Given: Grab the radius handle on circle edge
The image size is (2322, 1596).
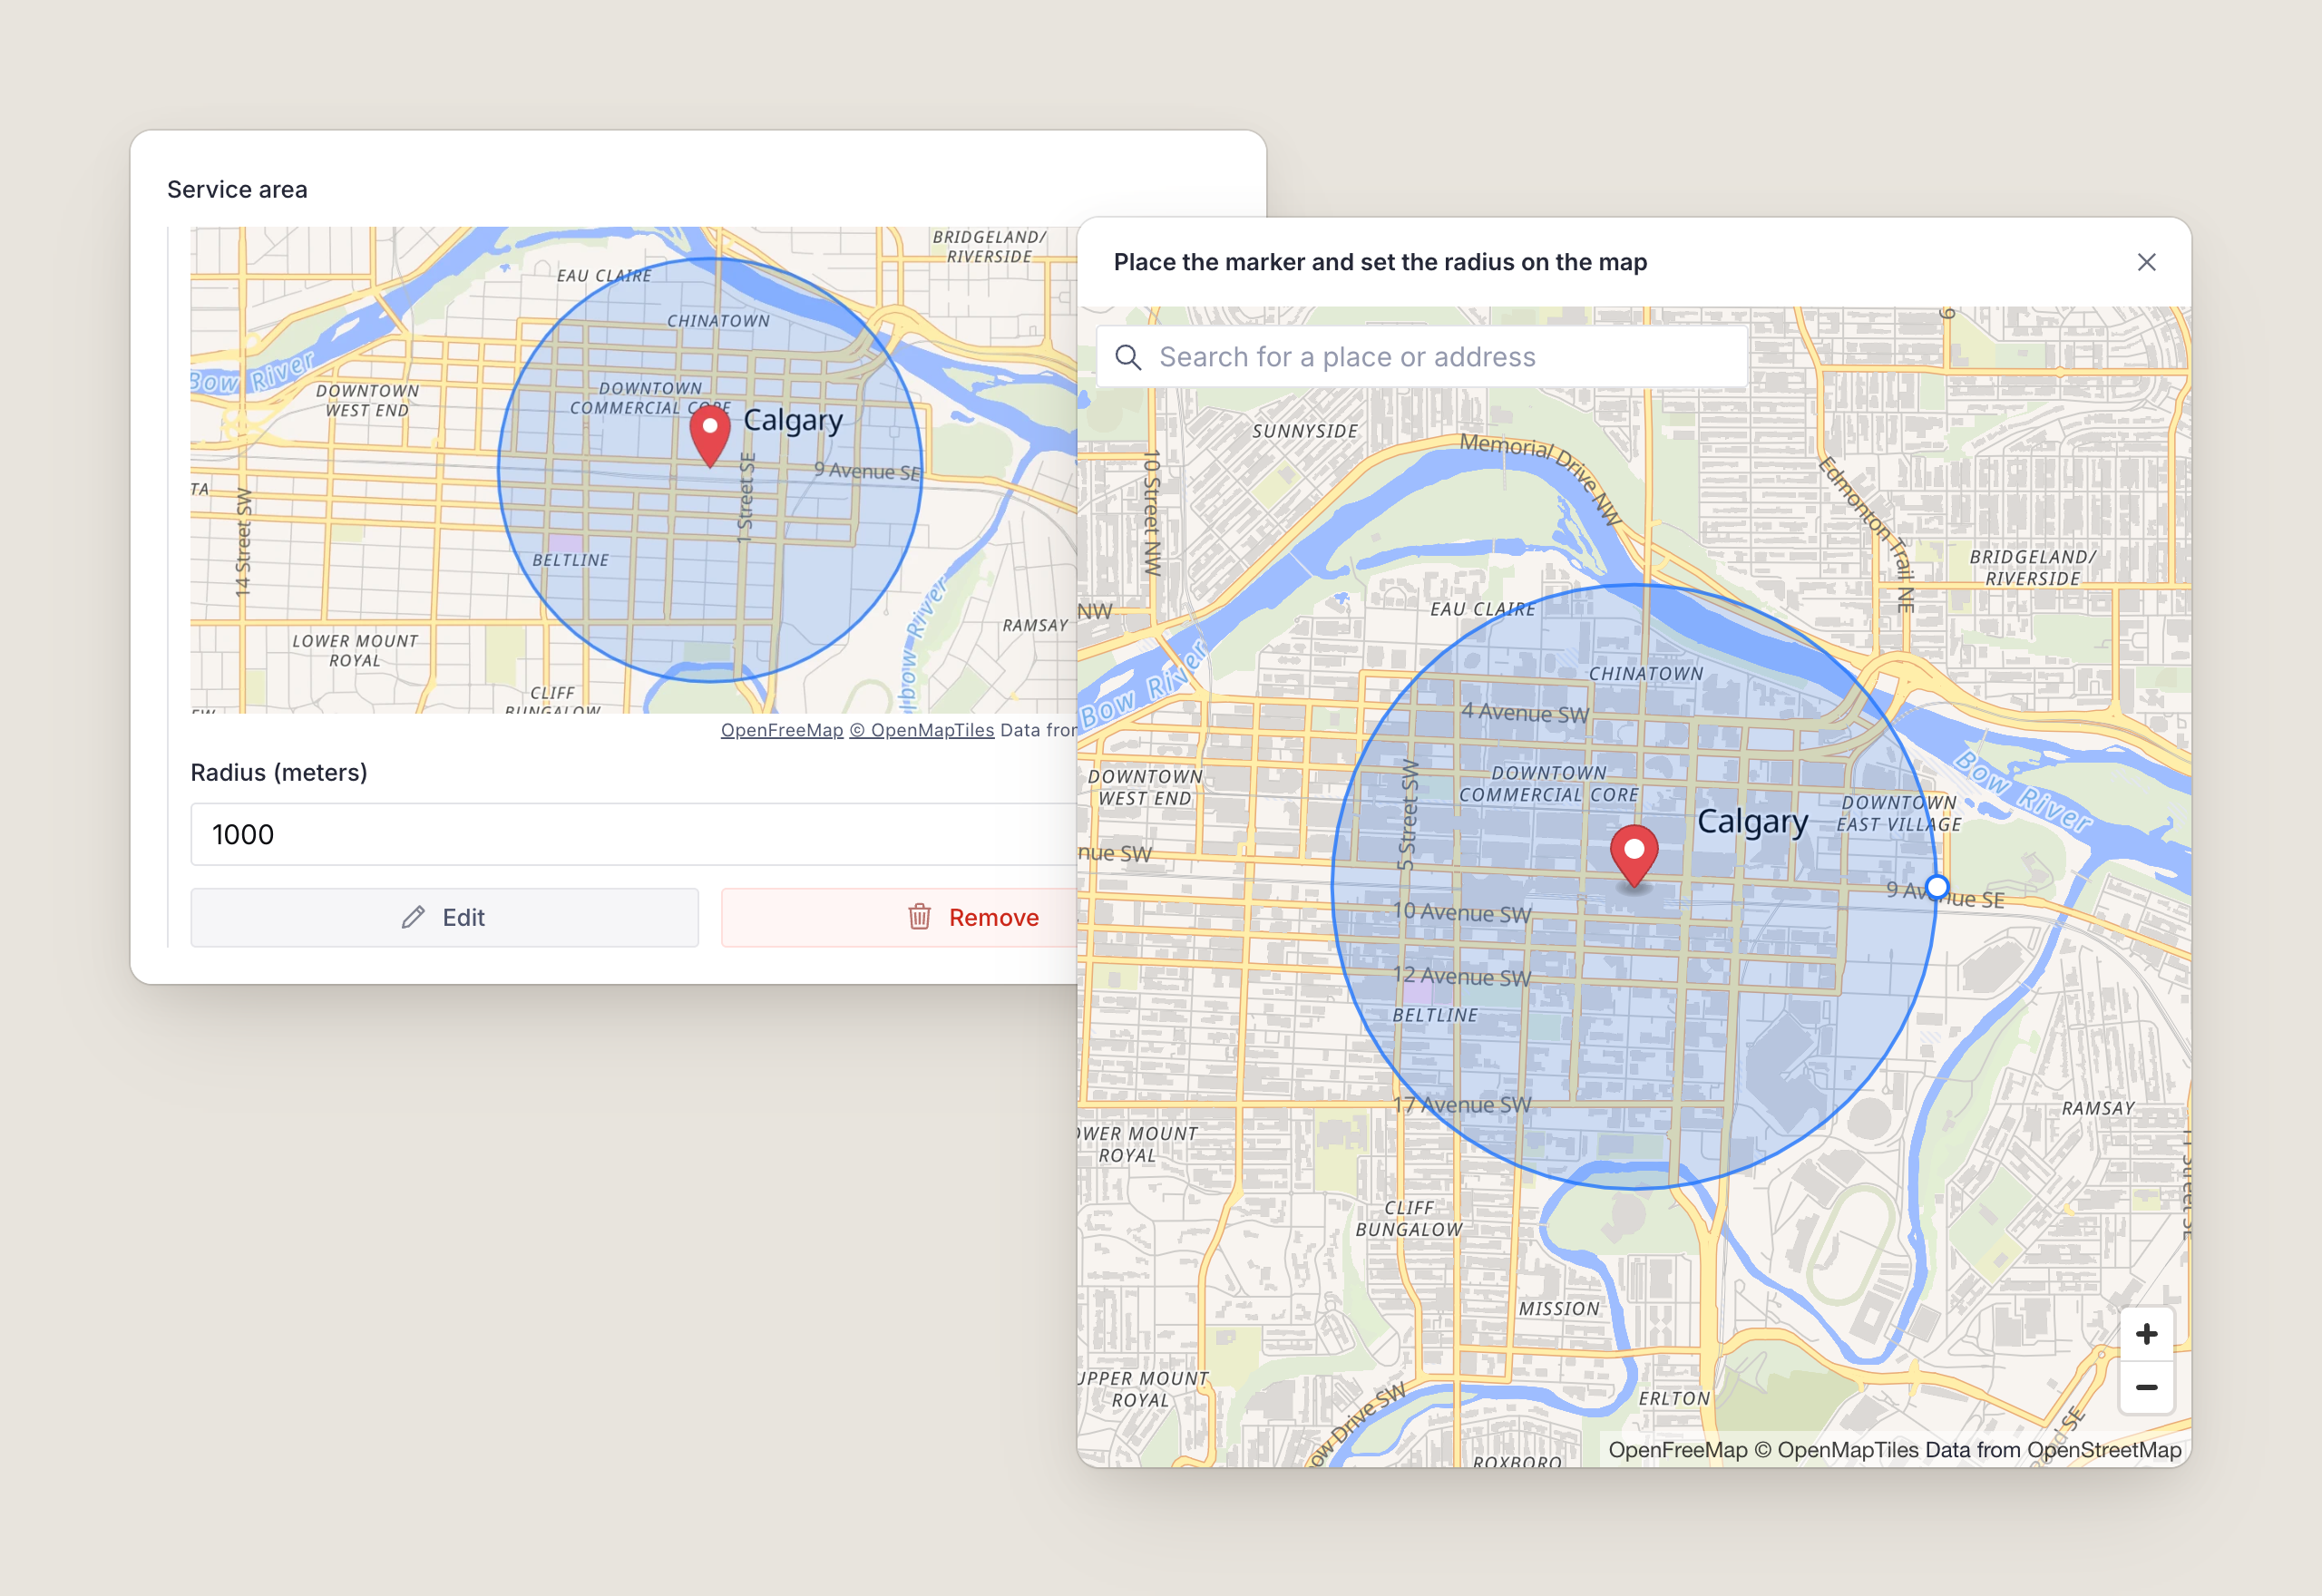Looking at the screenshot, I should 1937,886.
